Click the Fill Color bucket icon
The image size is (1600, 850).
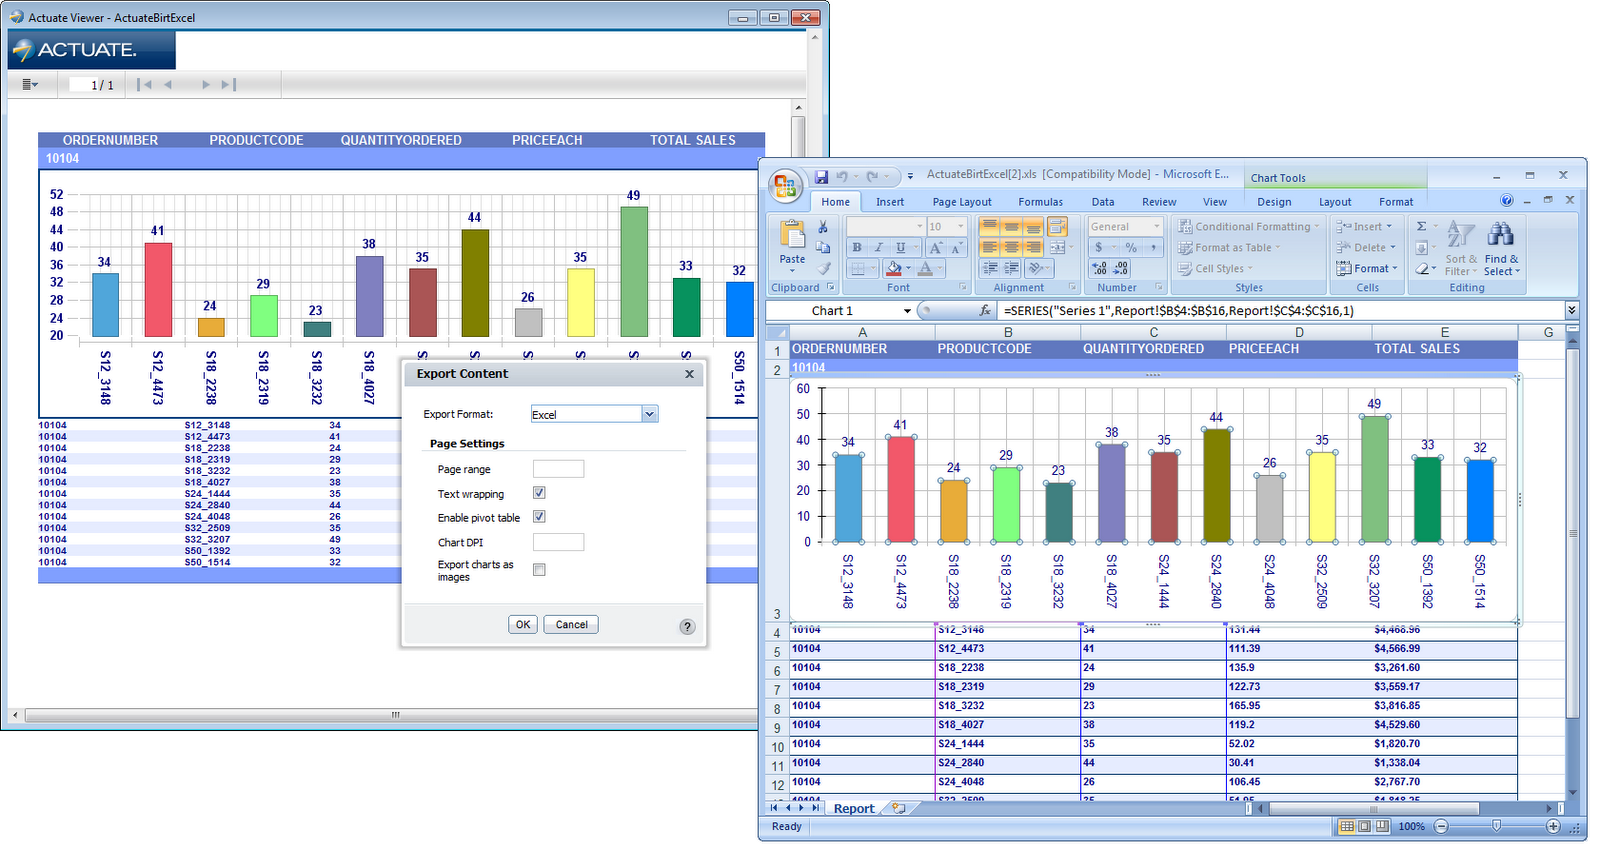tap(894, 268)
